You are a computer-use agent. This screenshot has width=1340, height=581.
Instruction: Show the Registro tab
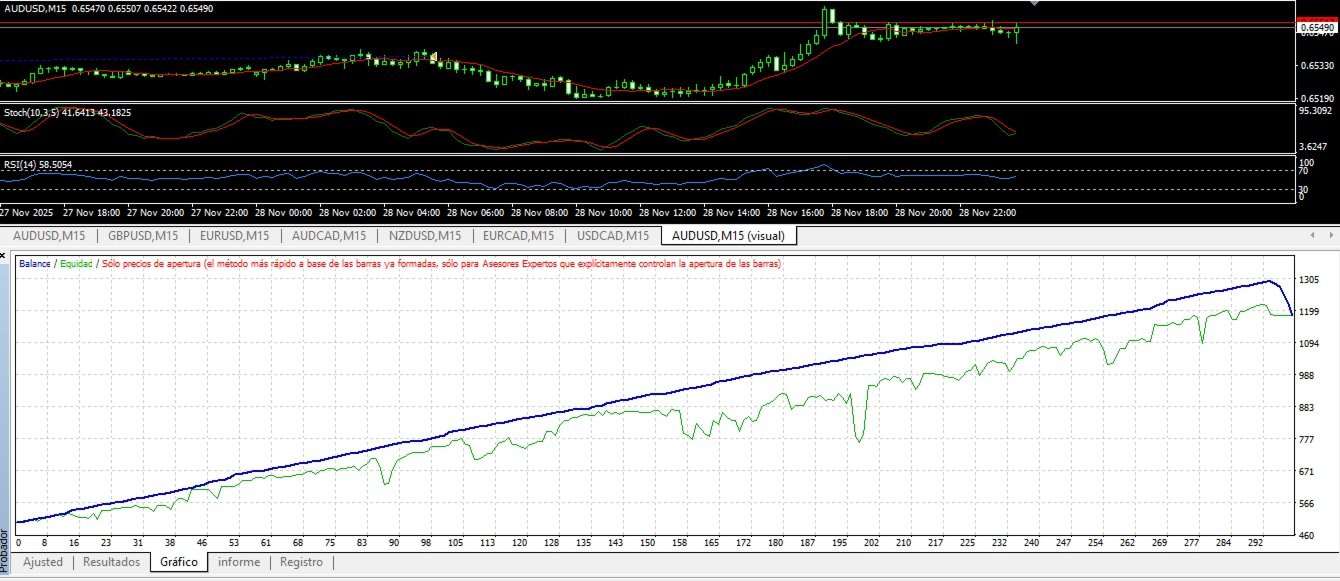(301, 562)
